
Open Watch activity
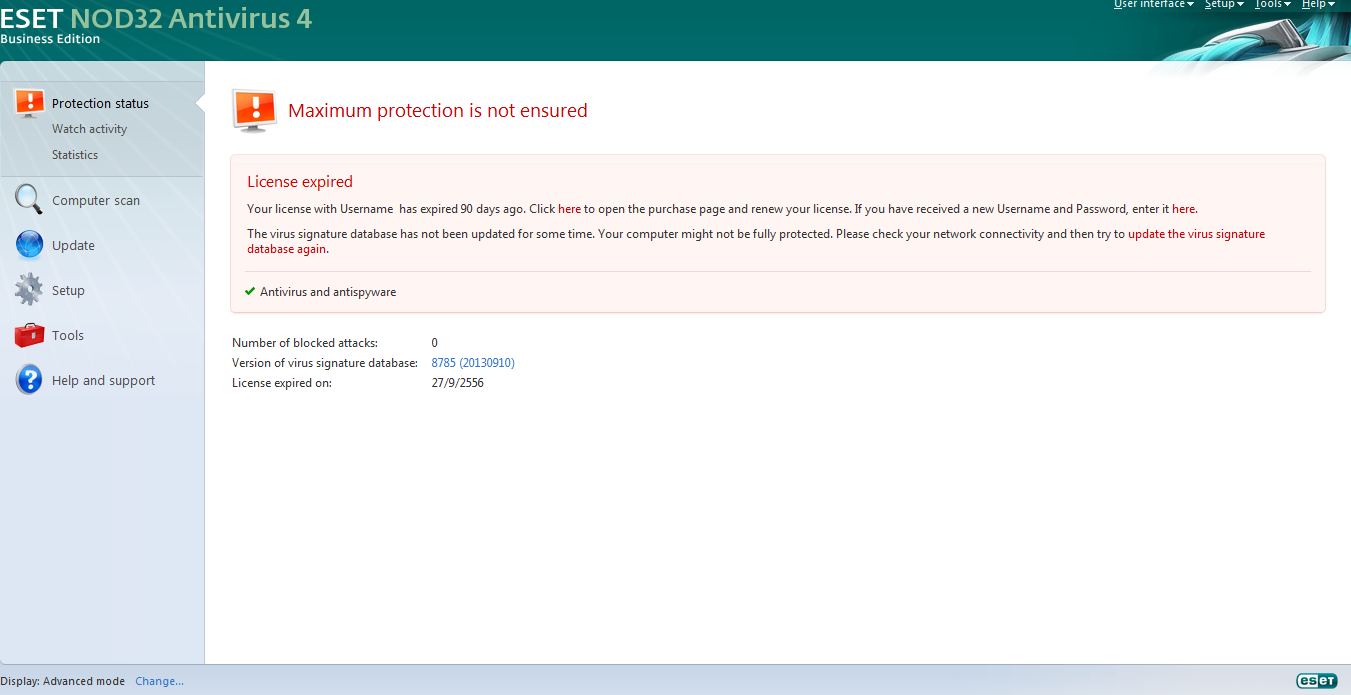point(89,129)
